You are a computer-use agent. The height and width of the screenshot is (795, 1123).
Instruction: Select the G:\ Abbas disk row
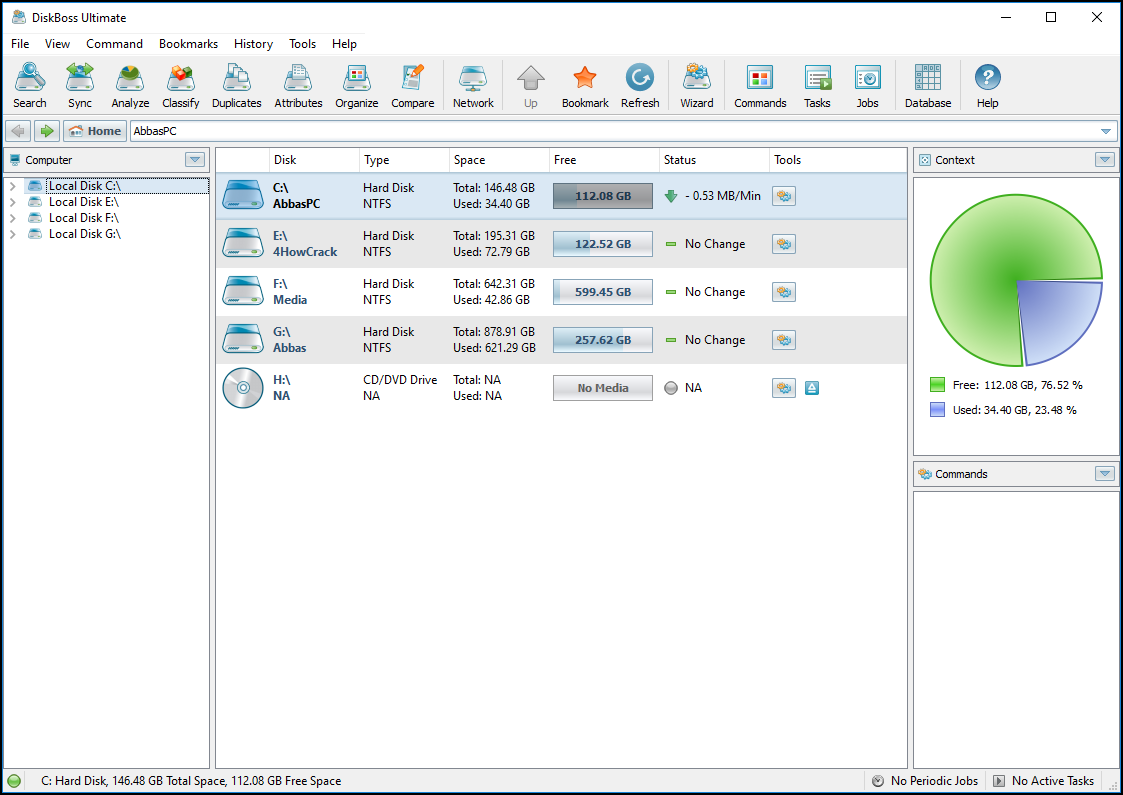(x=561, y=340)
